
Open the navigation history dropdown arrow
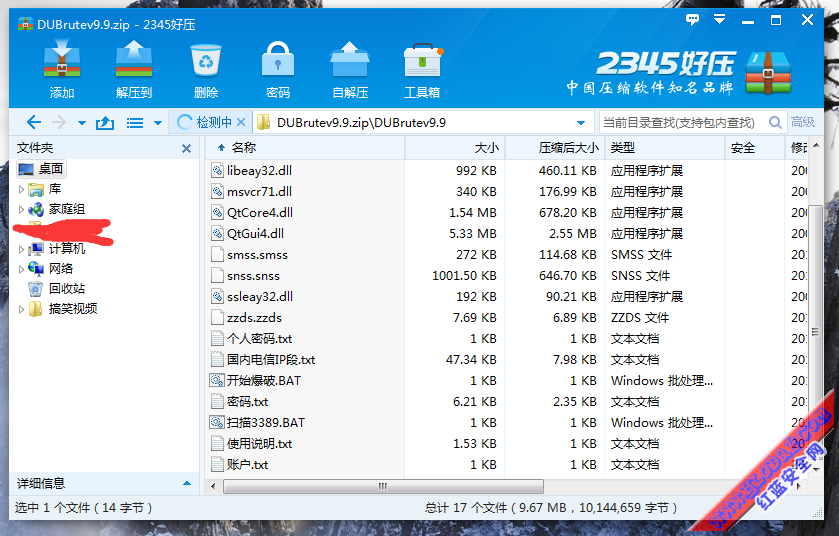point(82,123)
